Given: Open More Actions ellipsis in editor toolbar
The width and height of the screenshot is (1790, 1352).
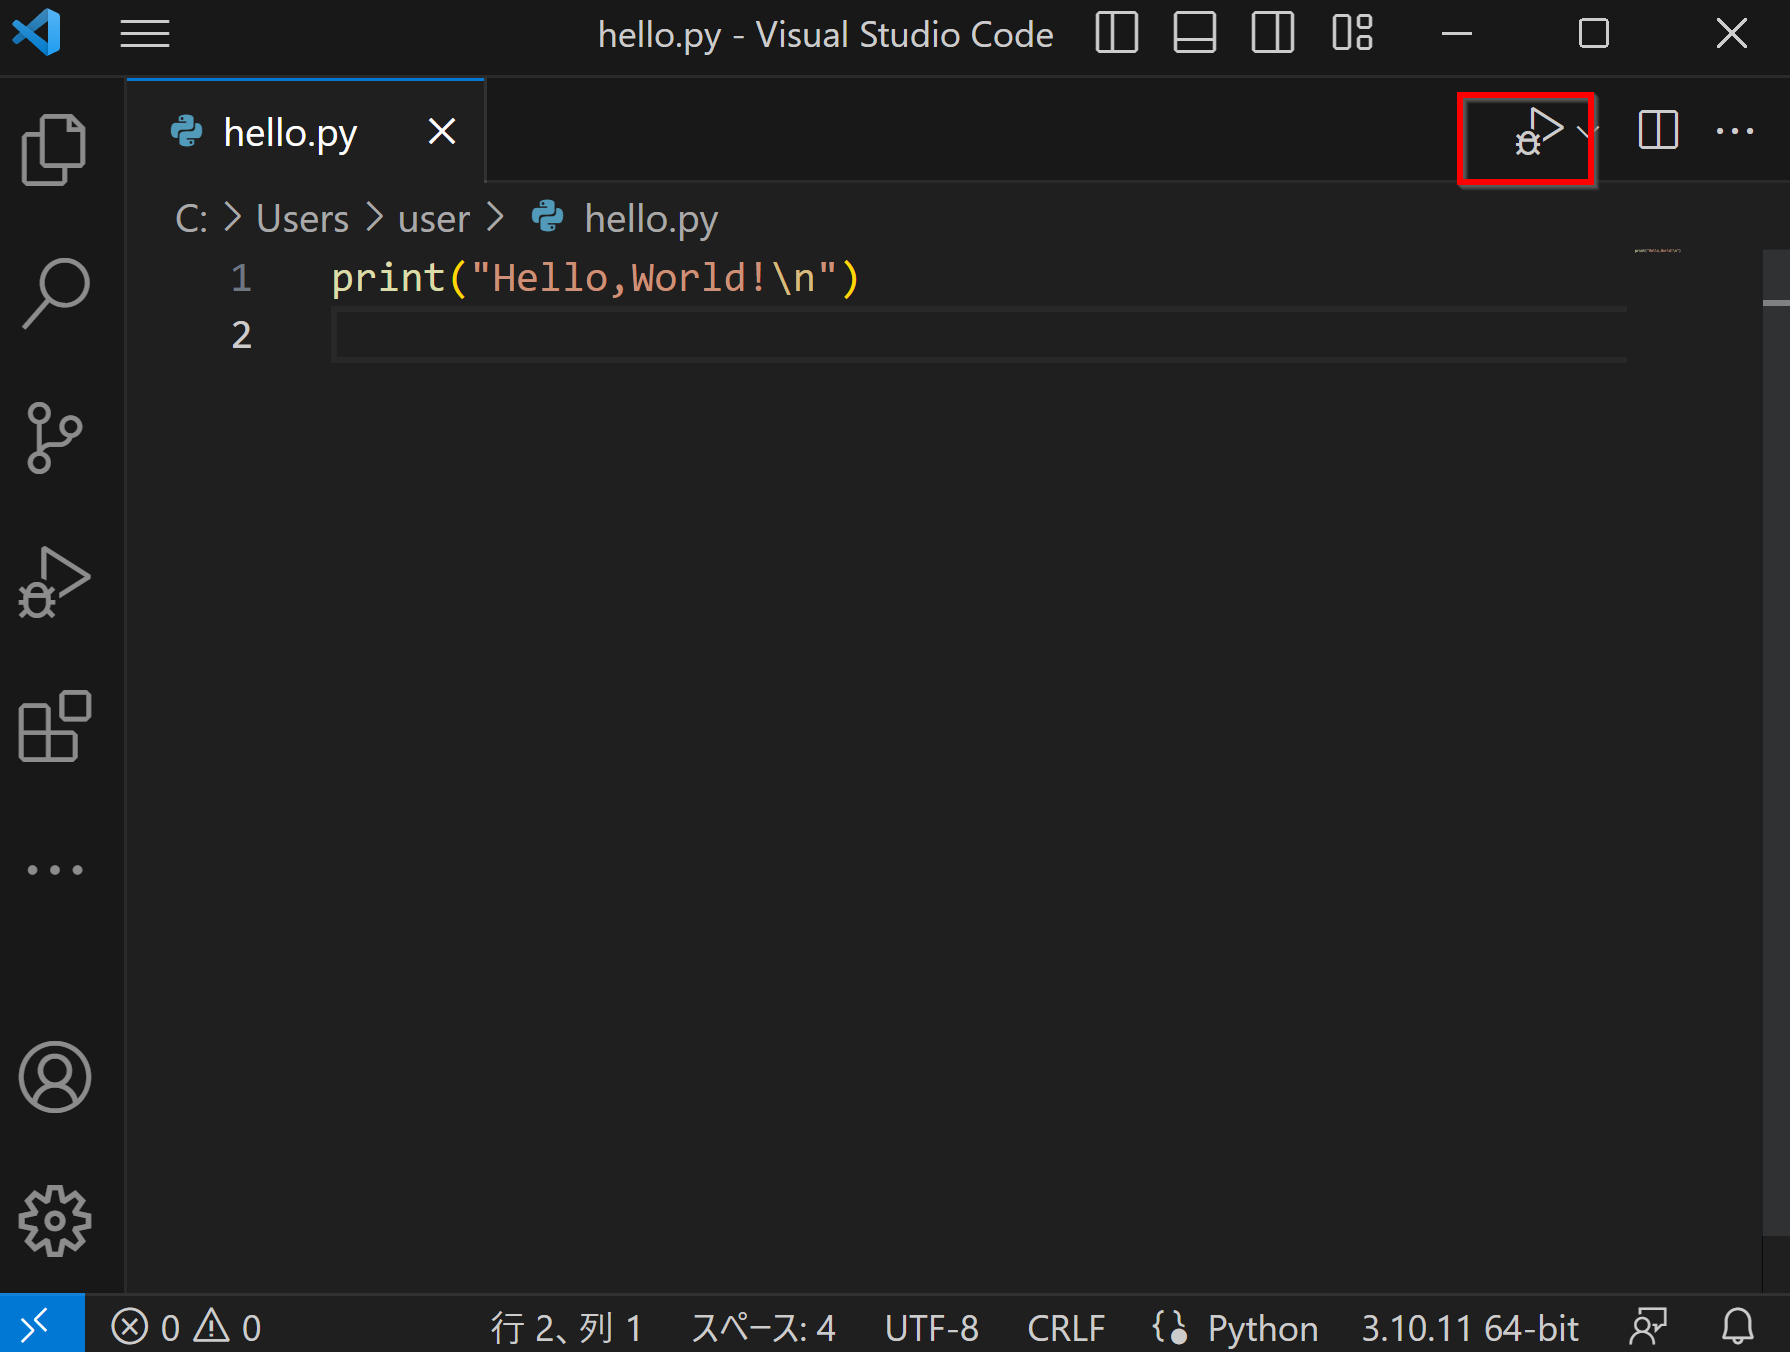Looking at the screenshot, I should [x=1735, y=131].
